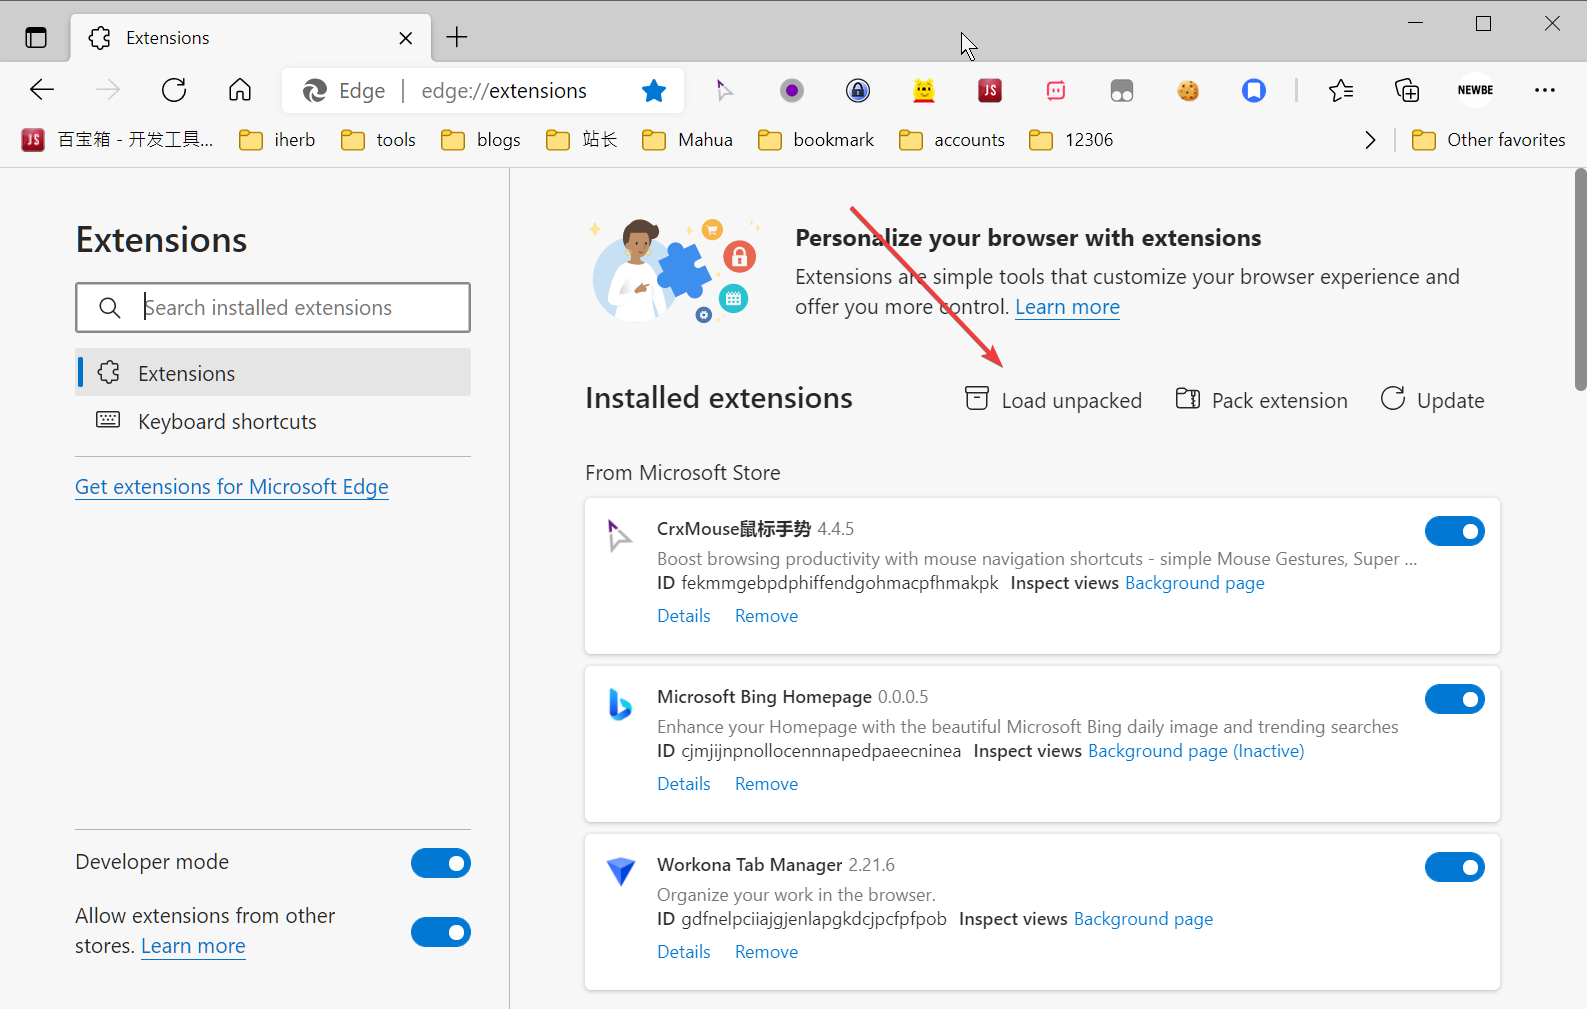Open the 12306 favorites folder
Screen dimensions: 1587x1009
point(1071,140)
